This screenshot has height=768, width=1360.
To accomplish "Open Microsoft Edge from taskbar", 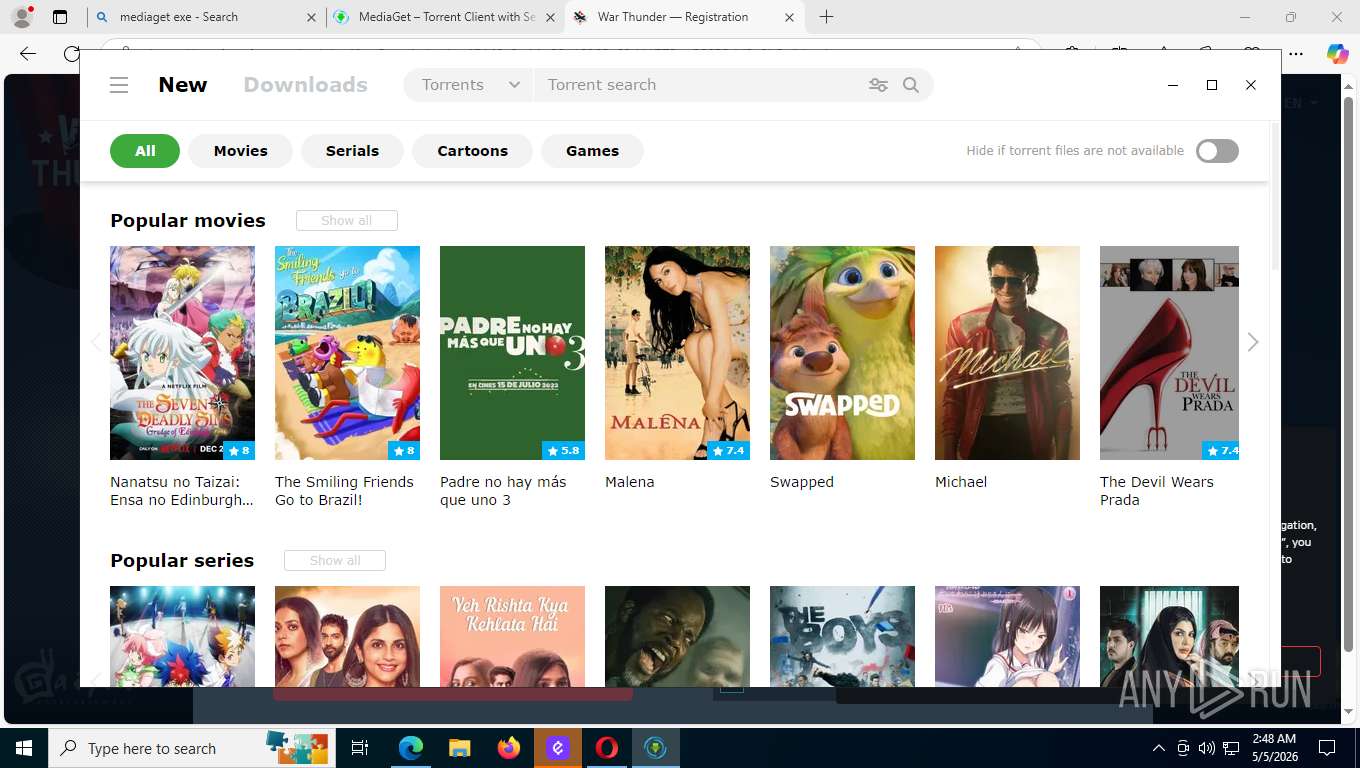I will pos(411,748).
